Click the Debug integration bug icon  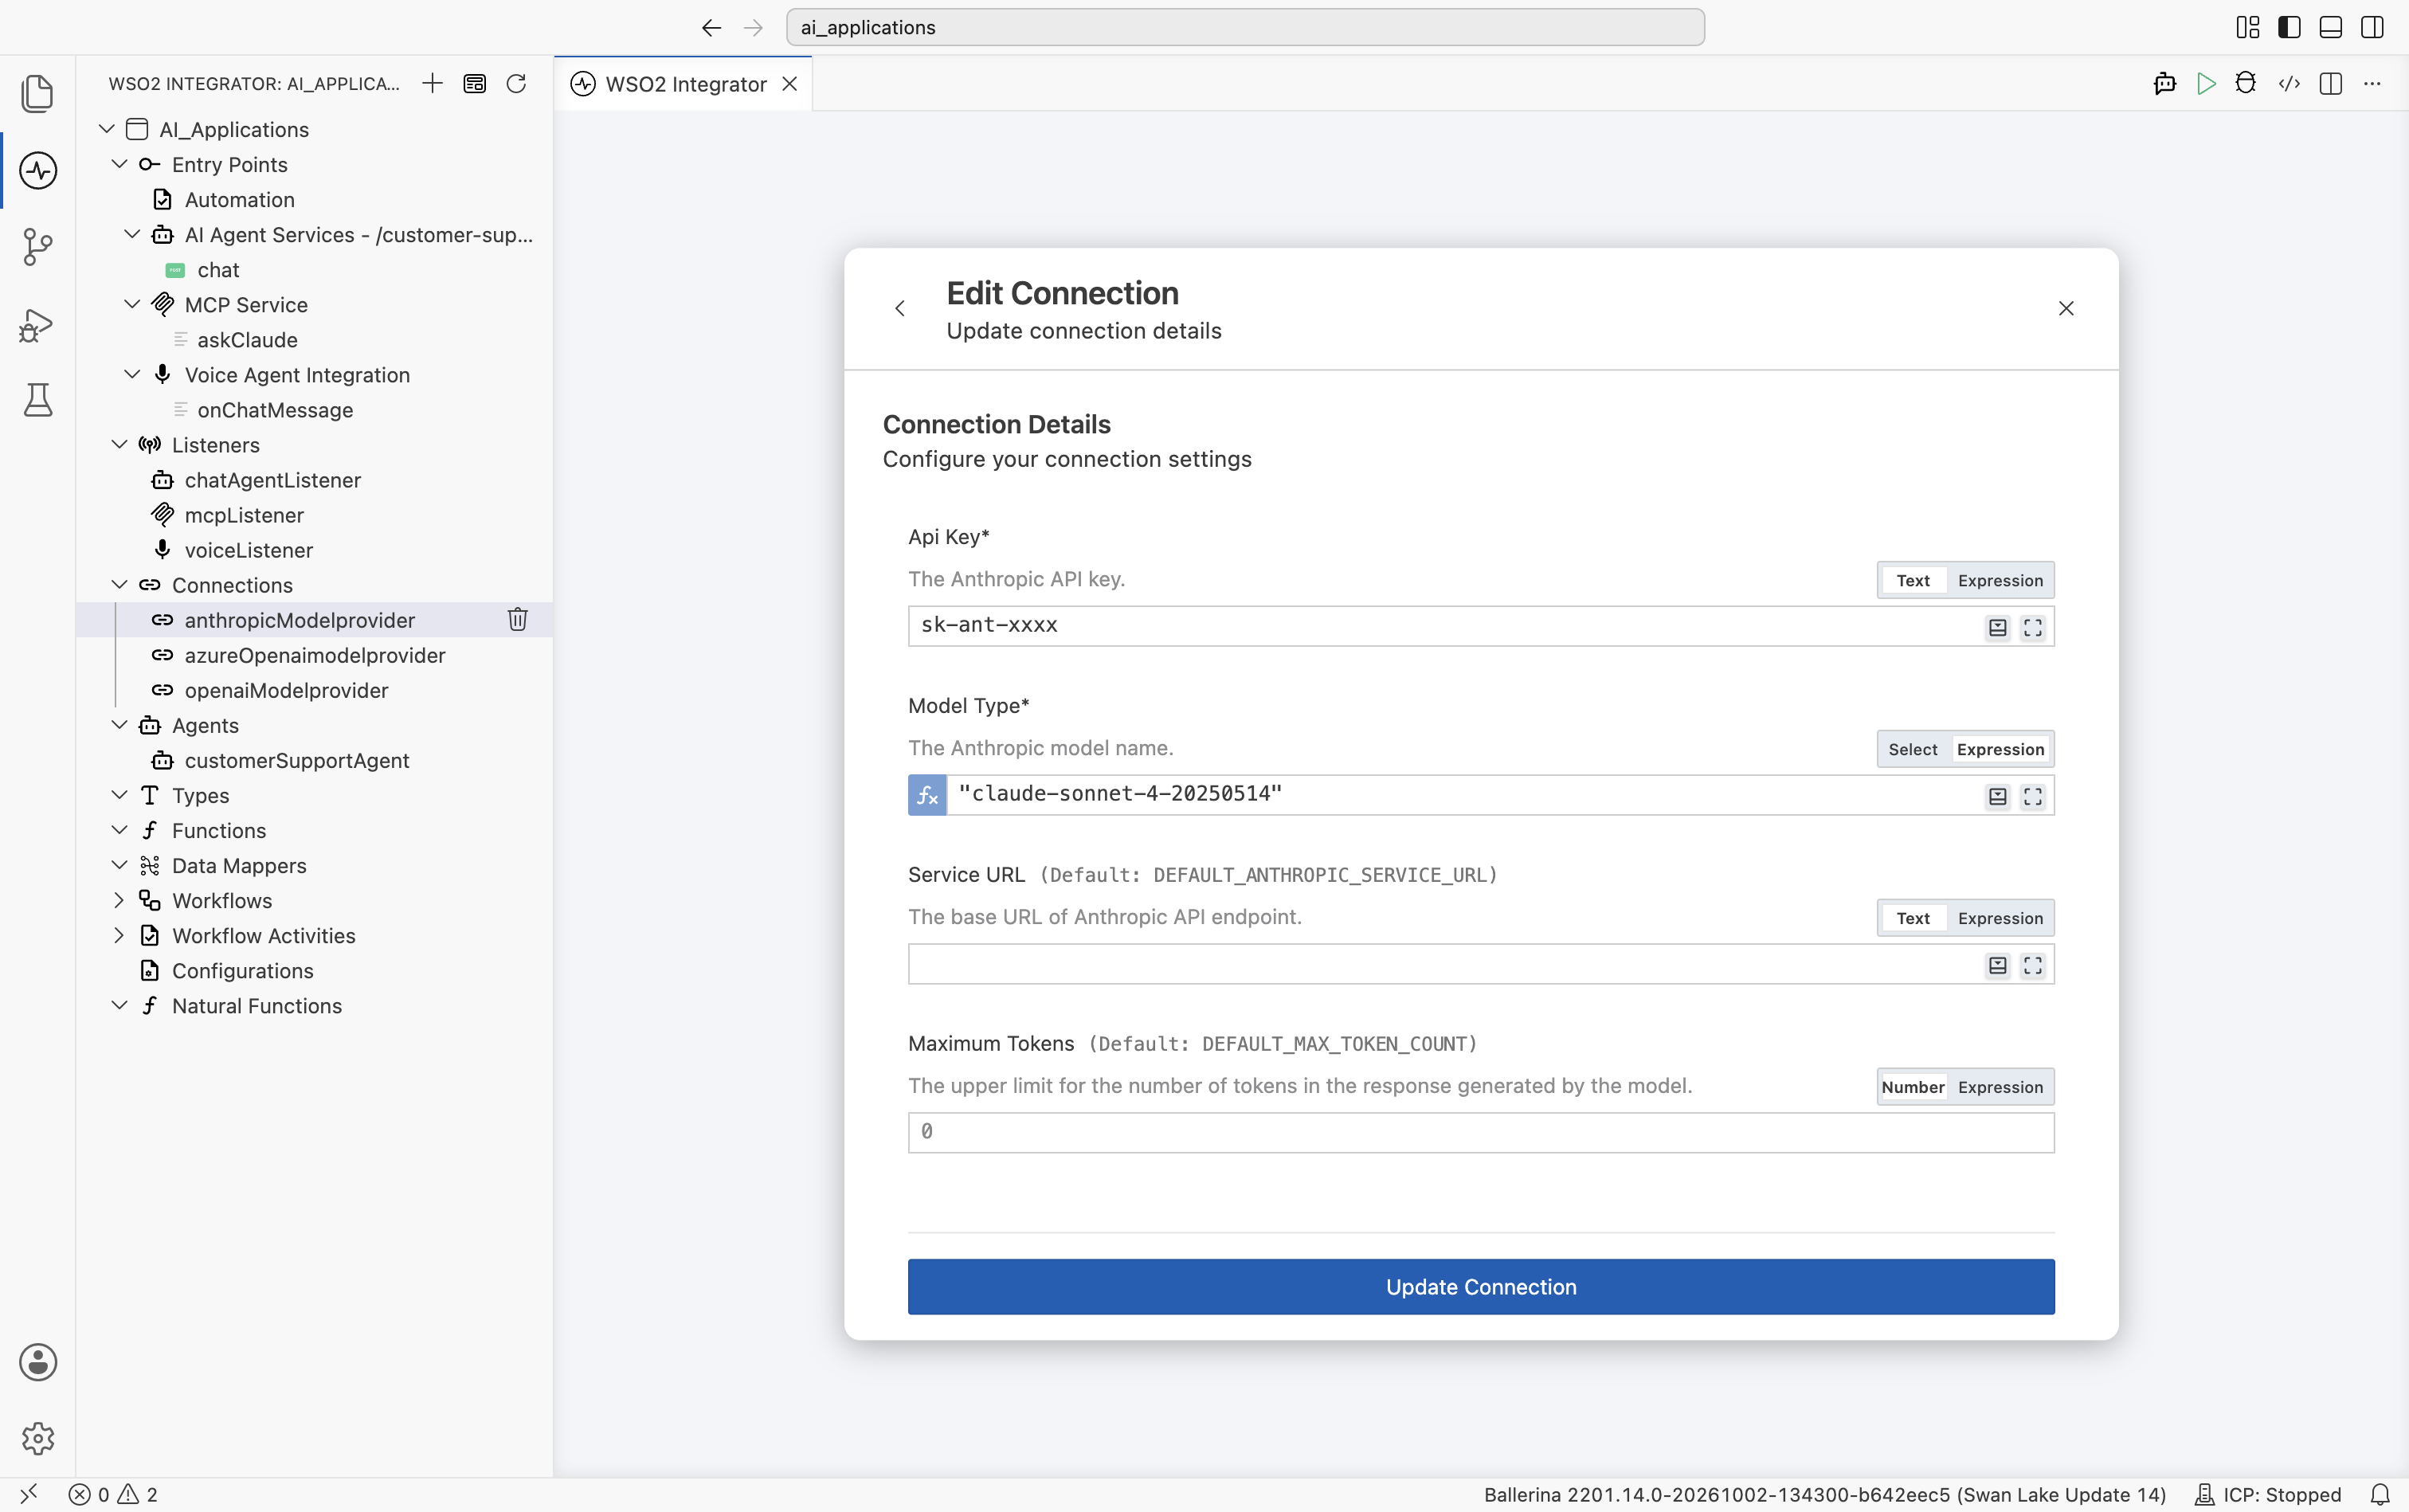point(2246,83)
